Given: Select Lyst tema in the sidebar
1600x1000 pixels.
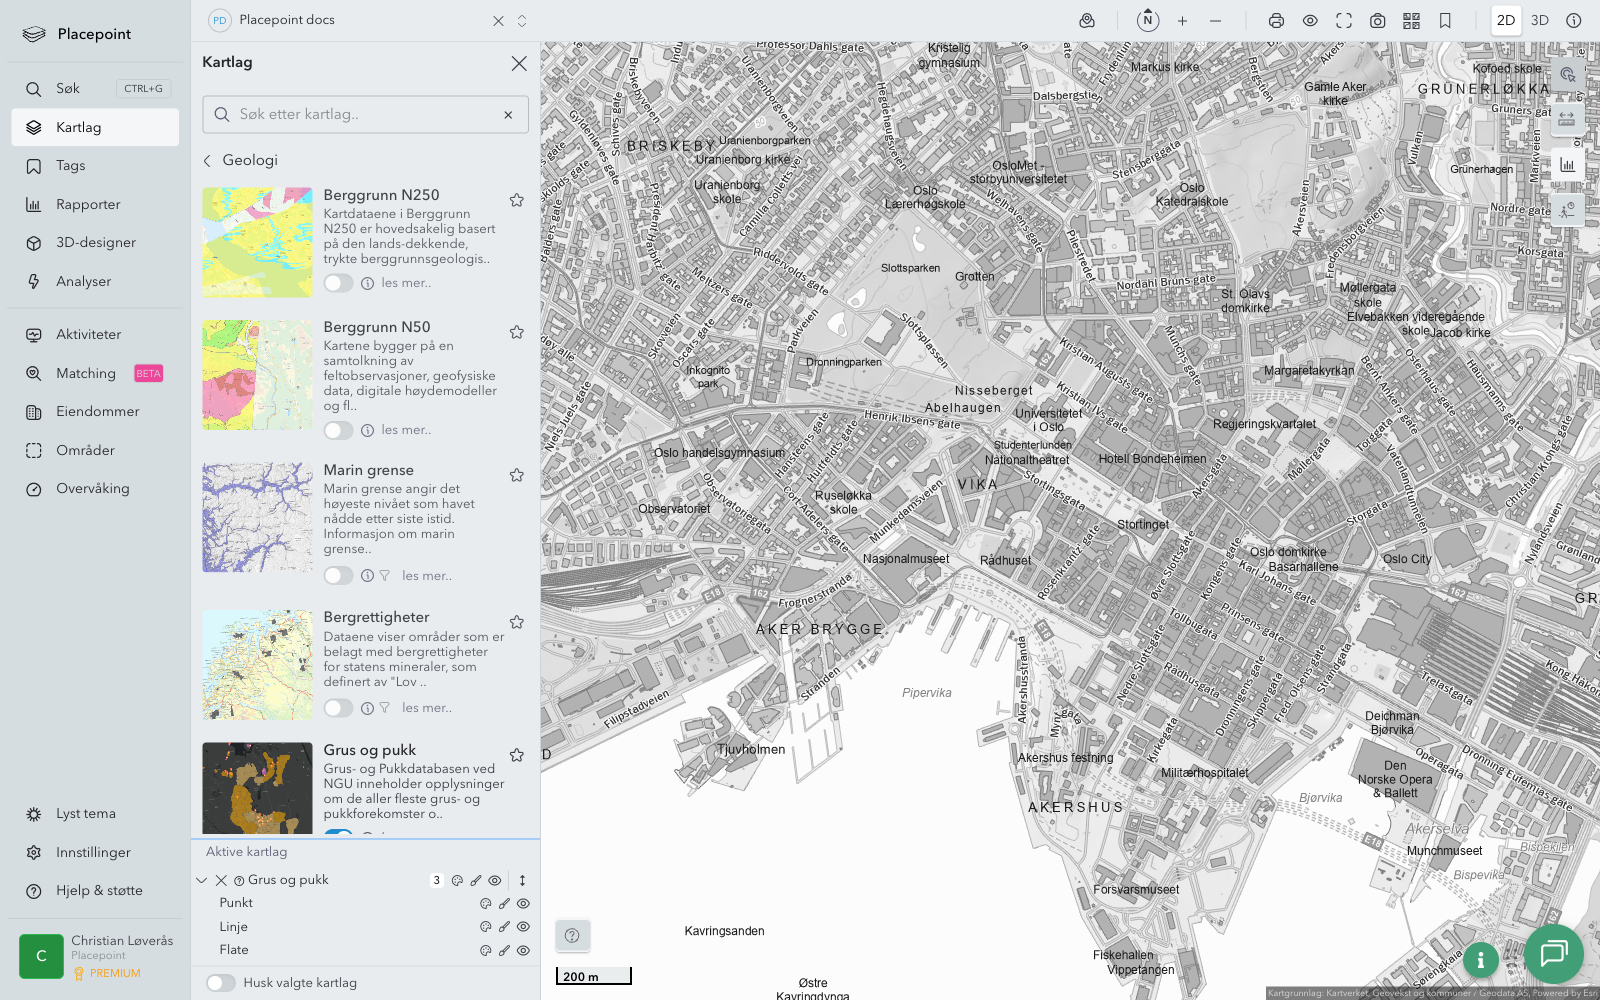Looking at the screenshot, I should coord(86,814).
